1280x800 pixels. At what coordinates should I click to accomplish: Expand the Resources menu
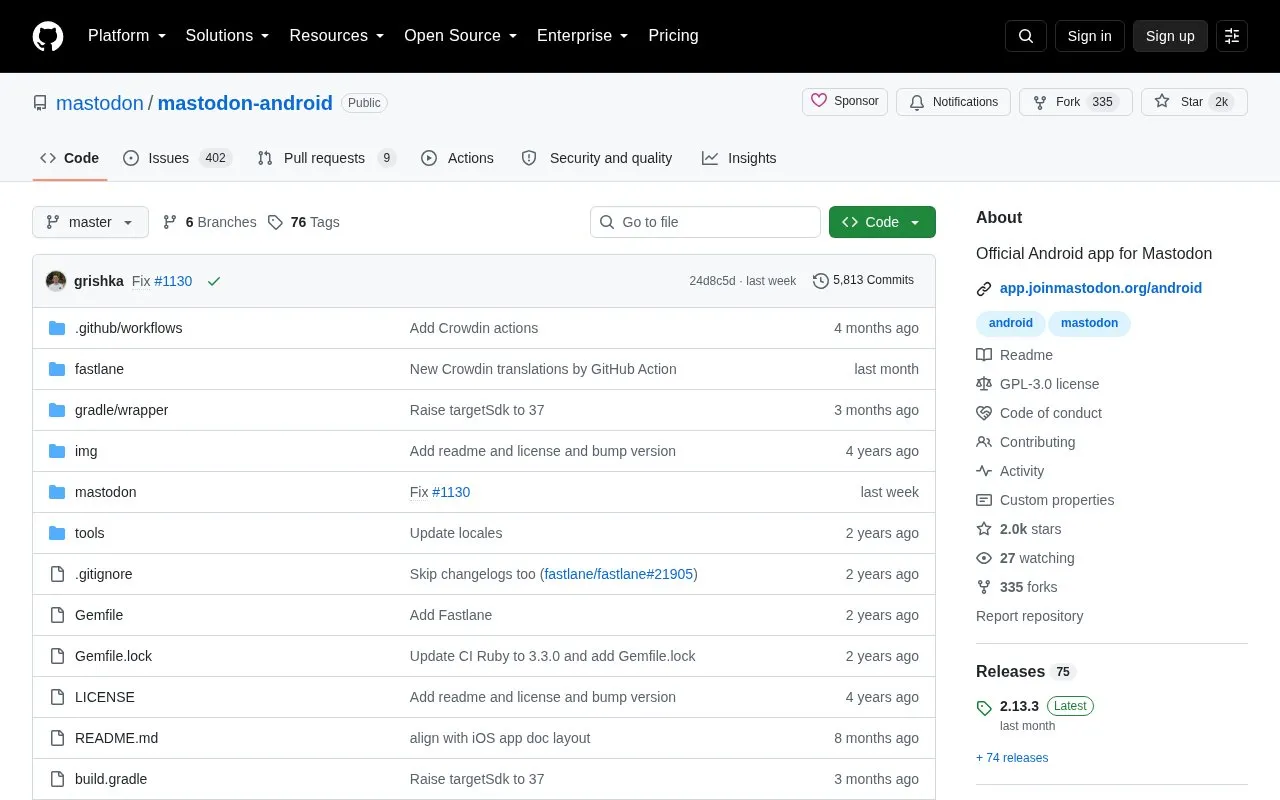point(337,36)
